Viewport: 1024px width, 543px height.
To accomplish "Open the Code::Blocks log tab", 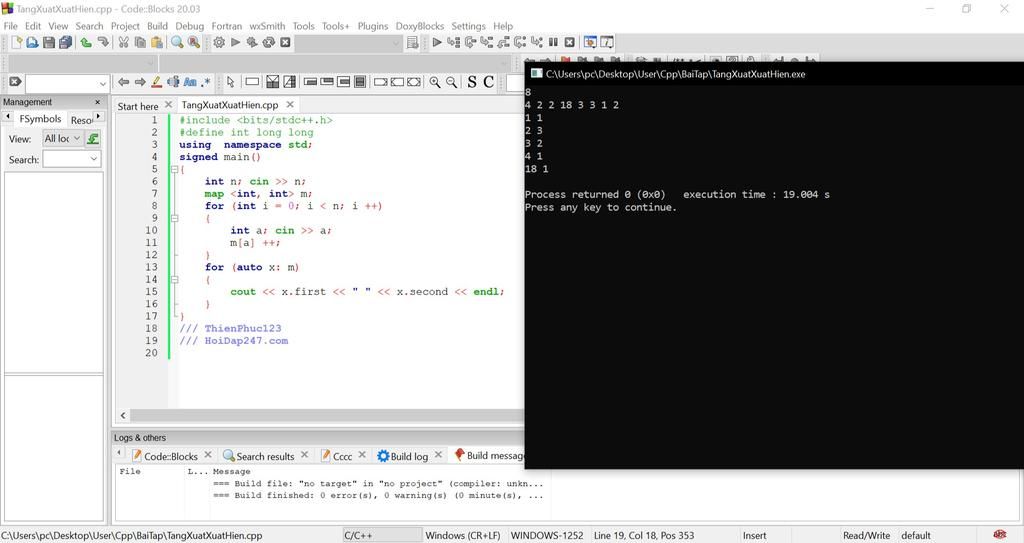I will pos(170,456).
